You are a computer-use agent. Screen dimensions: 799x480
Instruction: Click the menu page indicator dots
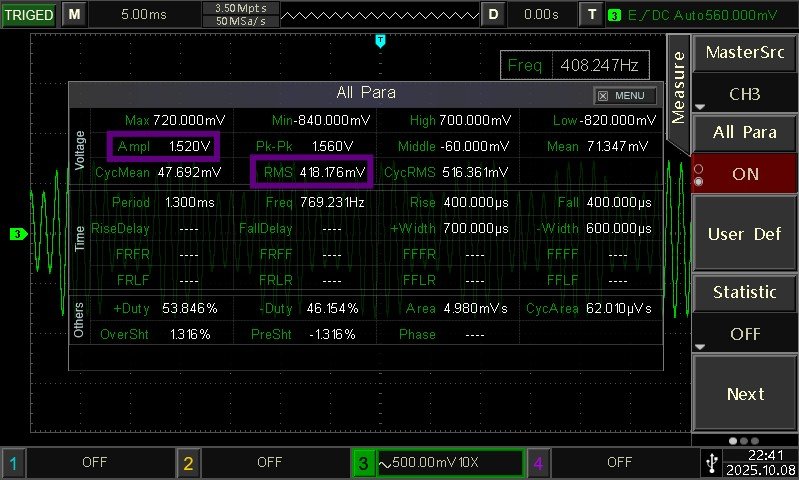[x=743, y=441]
